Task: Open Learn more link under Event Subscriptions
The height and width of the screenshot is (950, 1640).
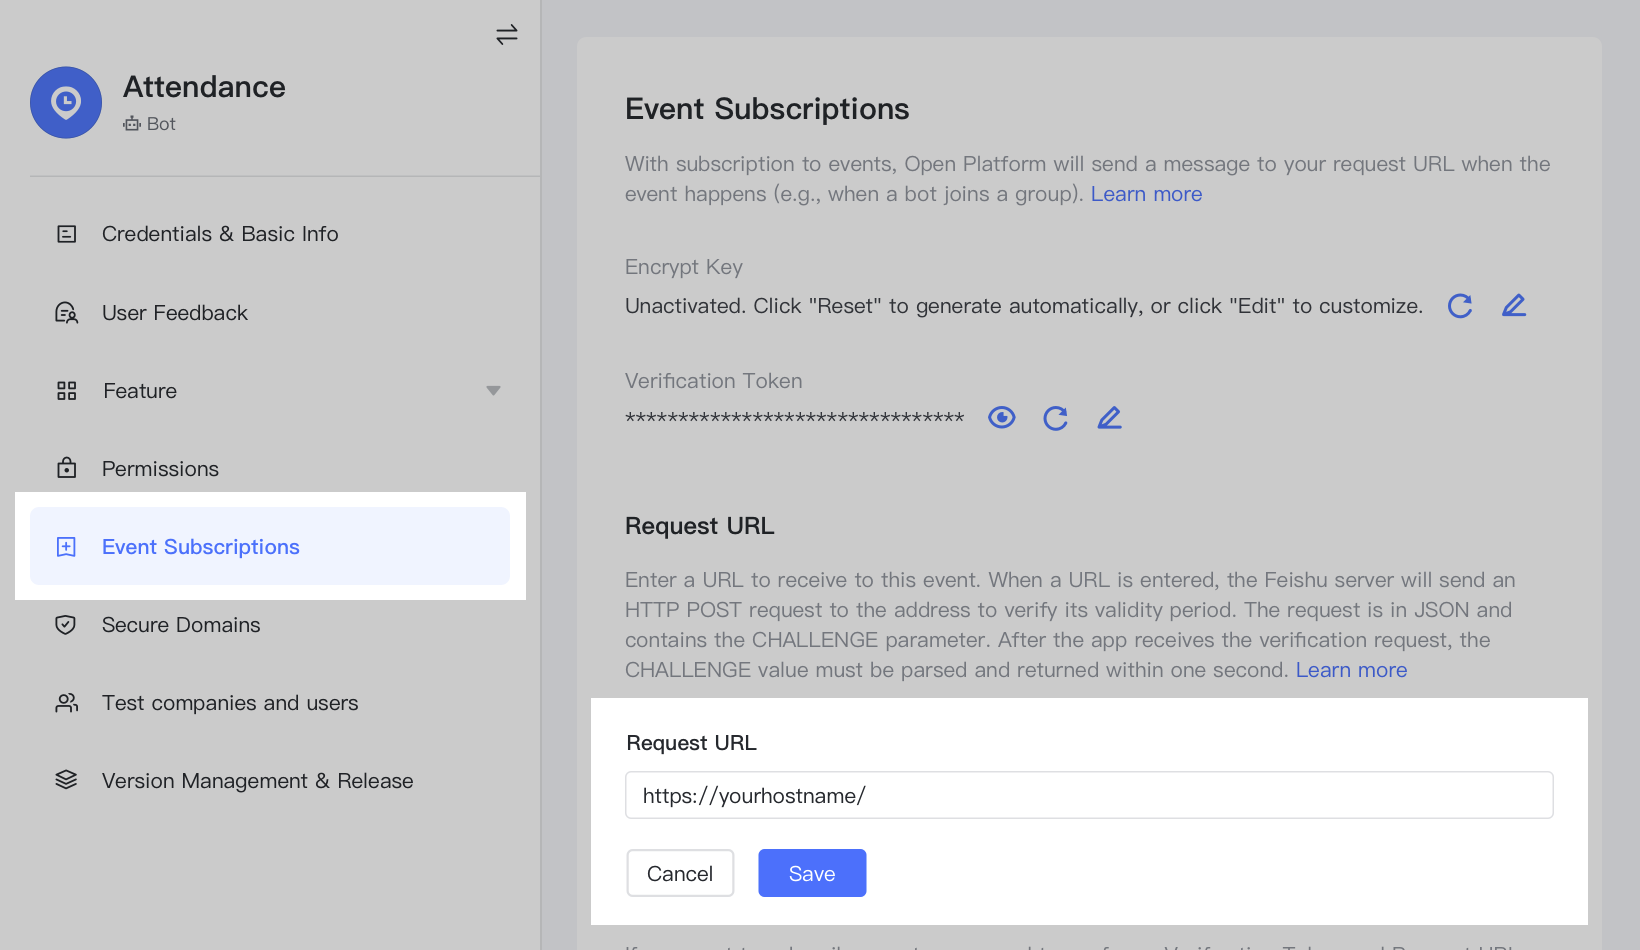Action: point(1146,194)
